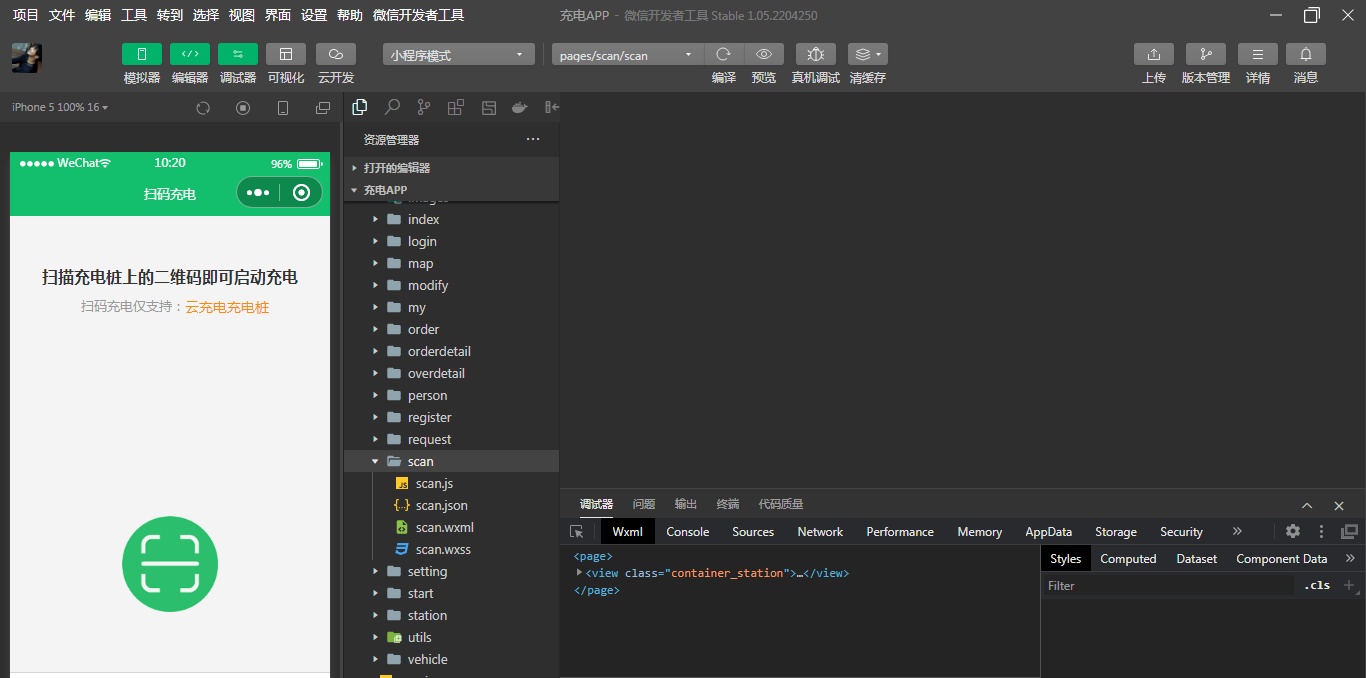Open the resource manager more options (…)
This screenshot has width=1366, height=678.
[x=533, y=140]
